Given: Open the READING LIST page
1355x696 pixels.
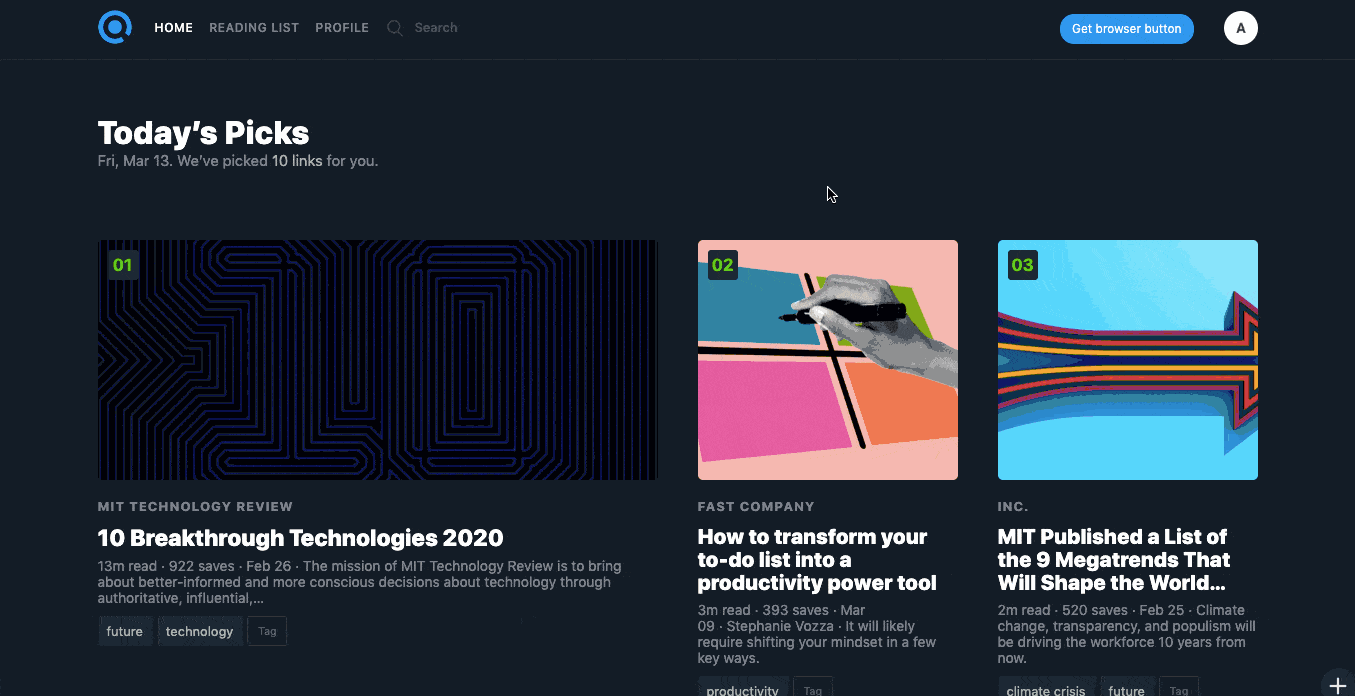Looking at the screenshot, I should 254,28.
